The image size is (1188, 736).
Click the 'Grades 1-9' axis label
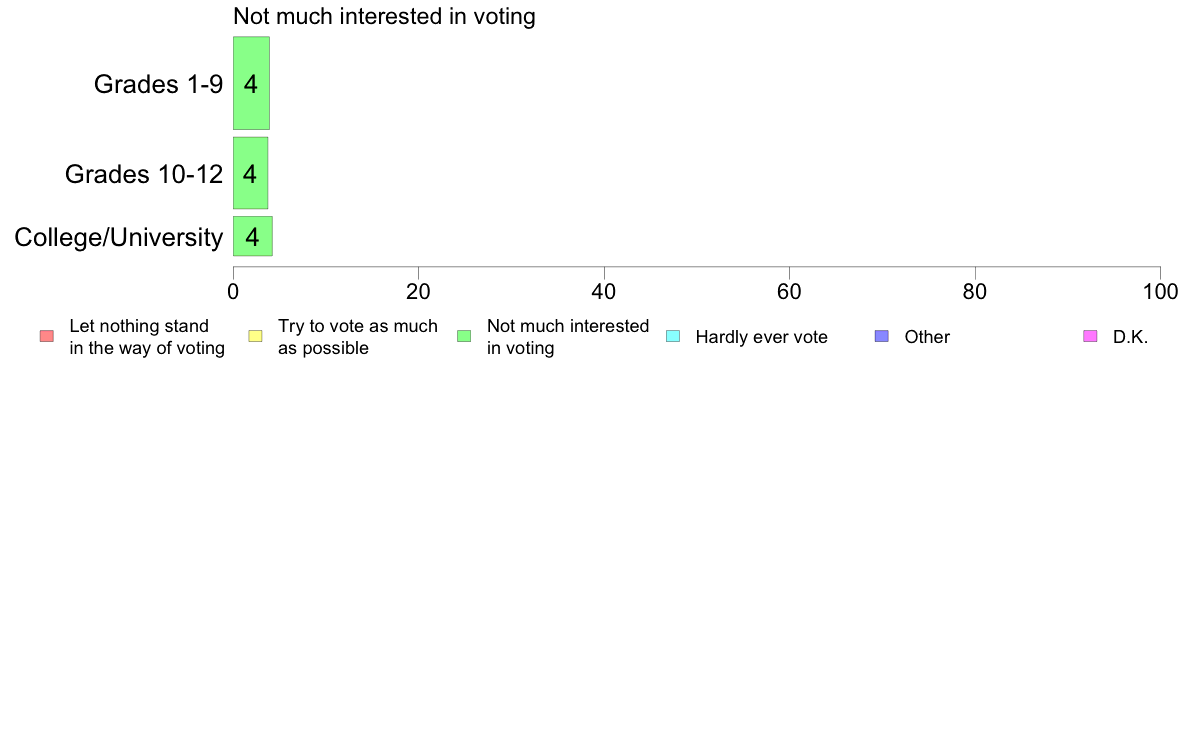click(x=158, y=84)
